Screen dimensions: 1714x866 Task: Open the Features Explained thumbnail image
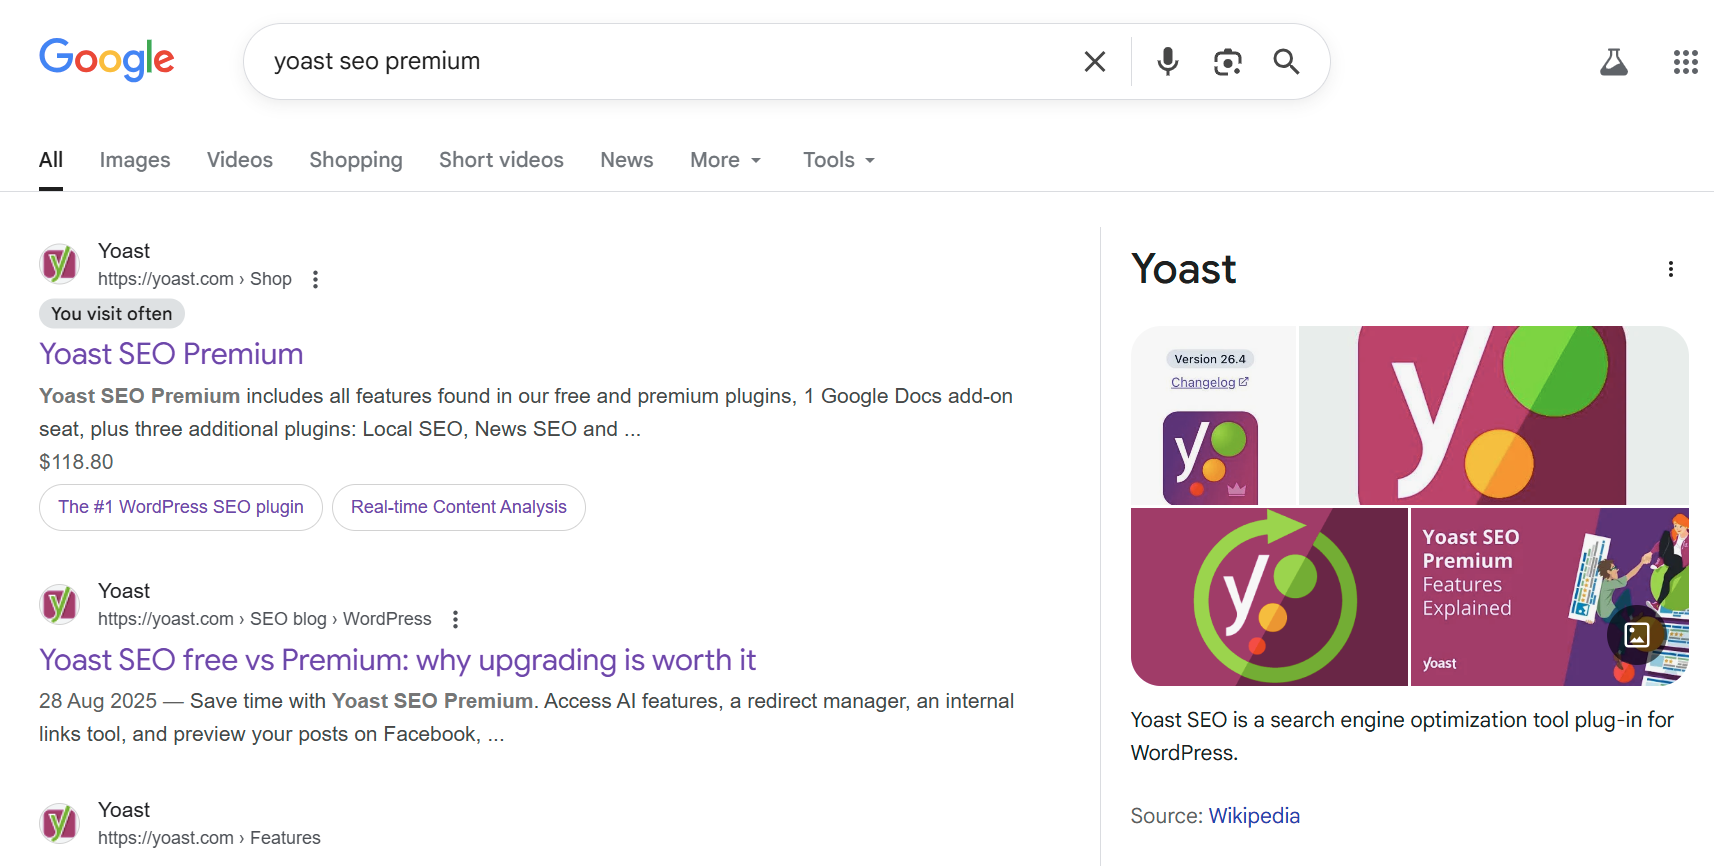point(1548,597)
